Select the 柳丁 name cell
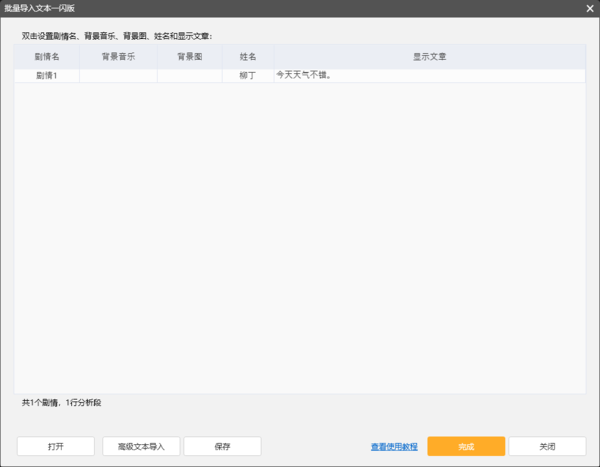Viewport: 600px width, 467px height. click(x=248, y=75)
